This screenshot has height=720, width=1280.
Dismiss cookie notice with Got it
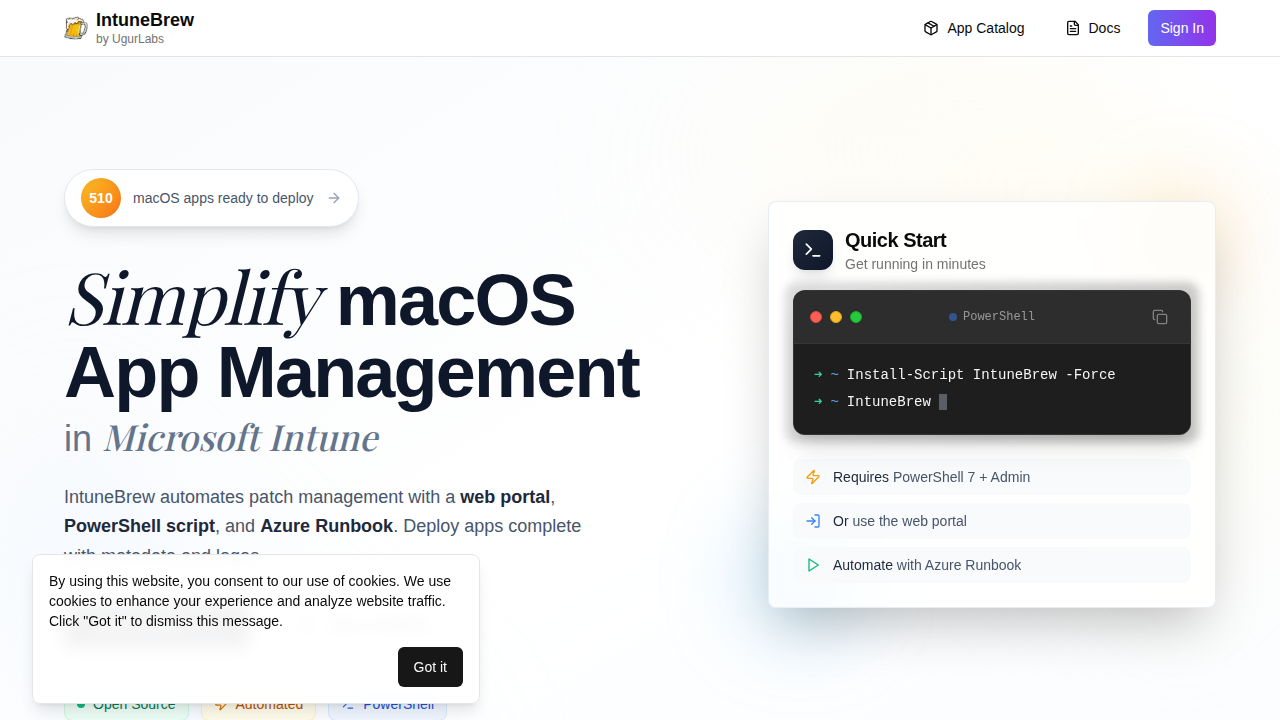pyautogui.click(x=430, y=667)
